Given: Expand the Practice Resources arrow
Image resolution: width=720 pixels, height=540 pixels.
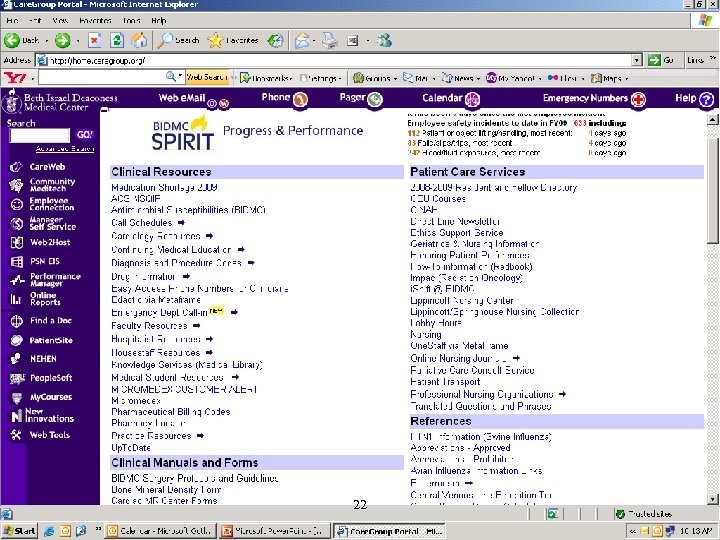Looking at the screenshot, I should pyautogui.click(x=200, y=436).
